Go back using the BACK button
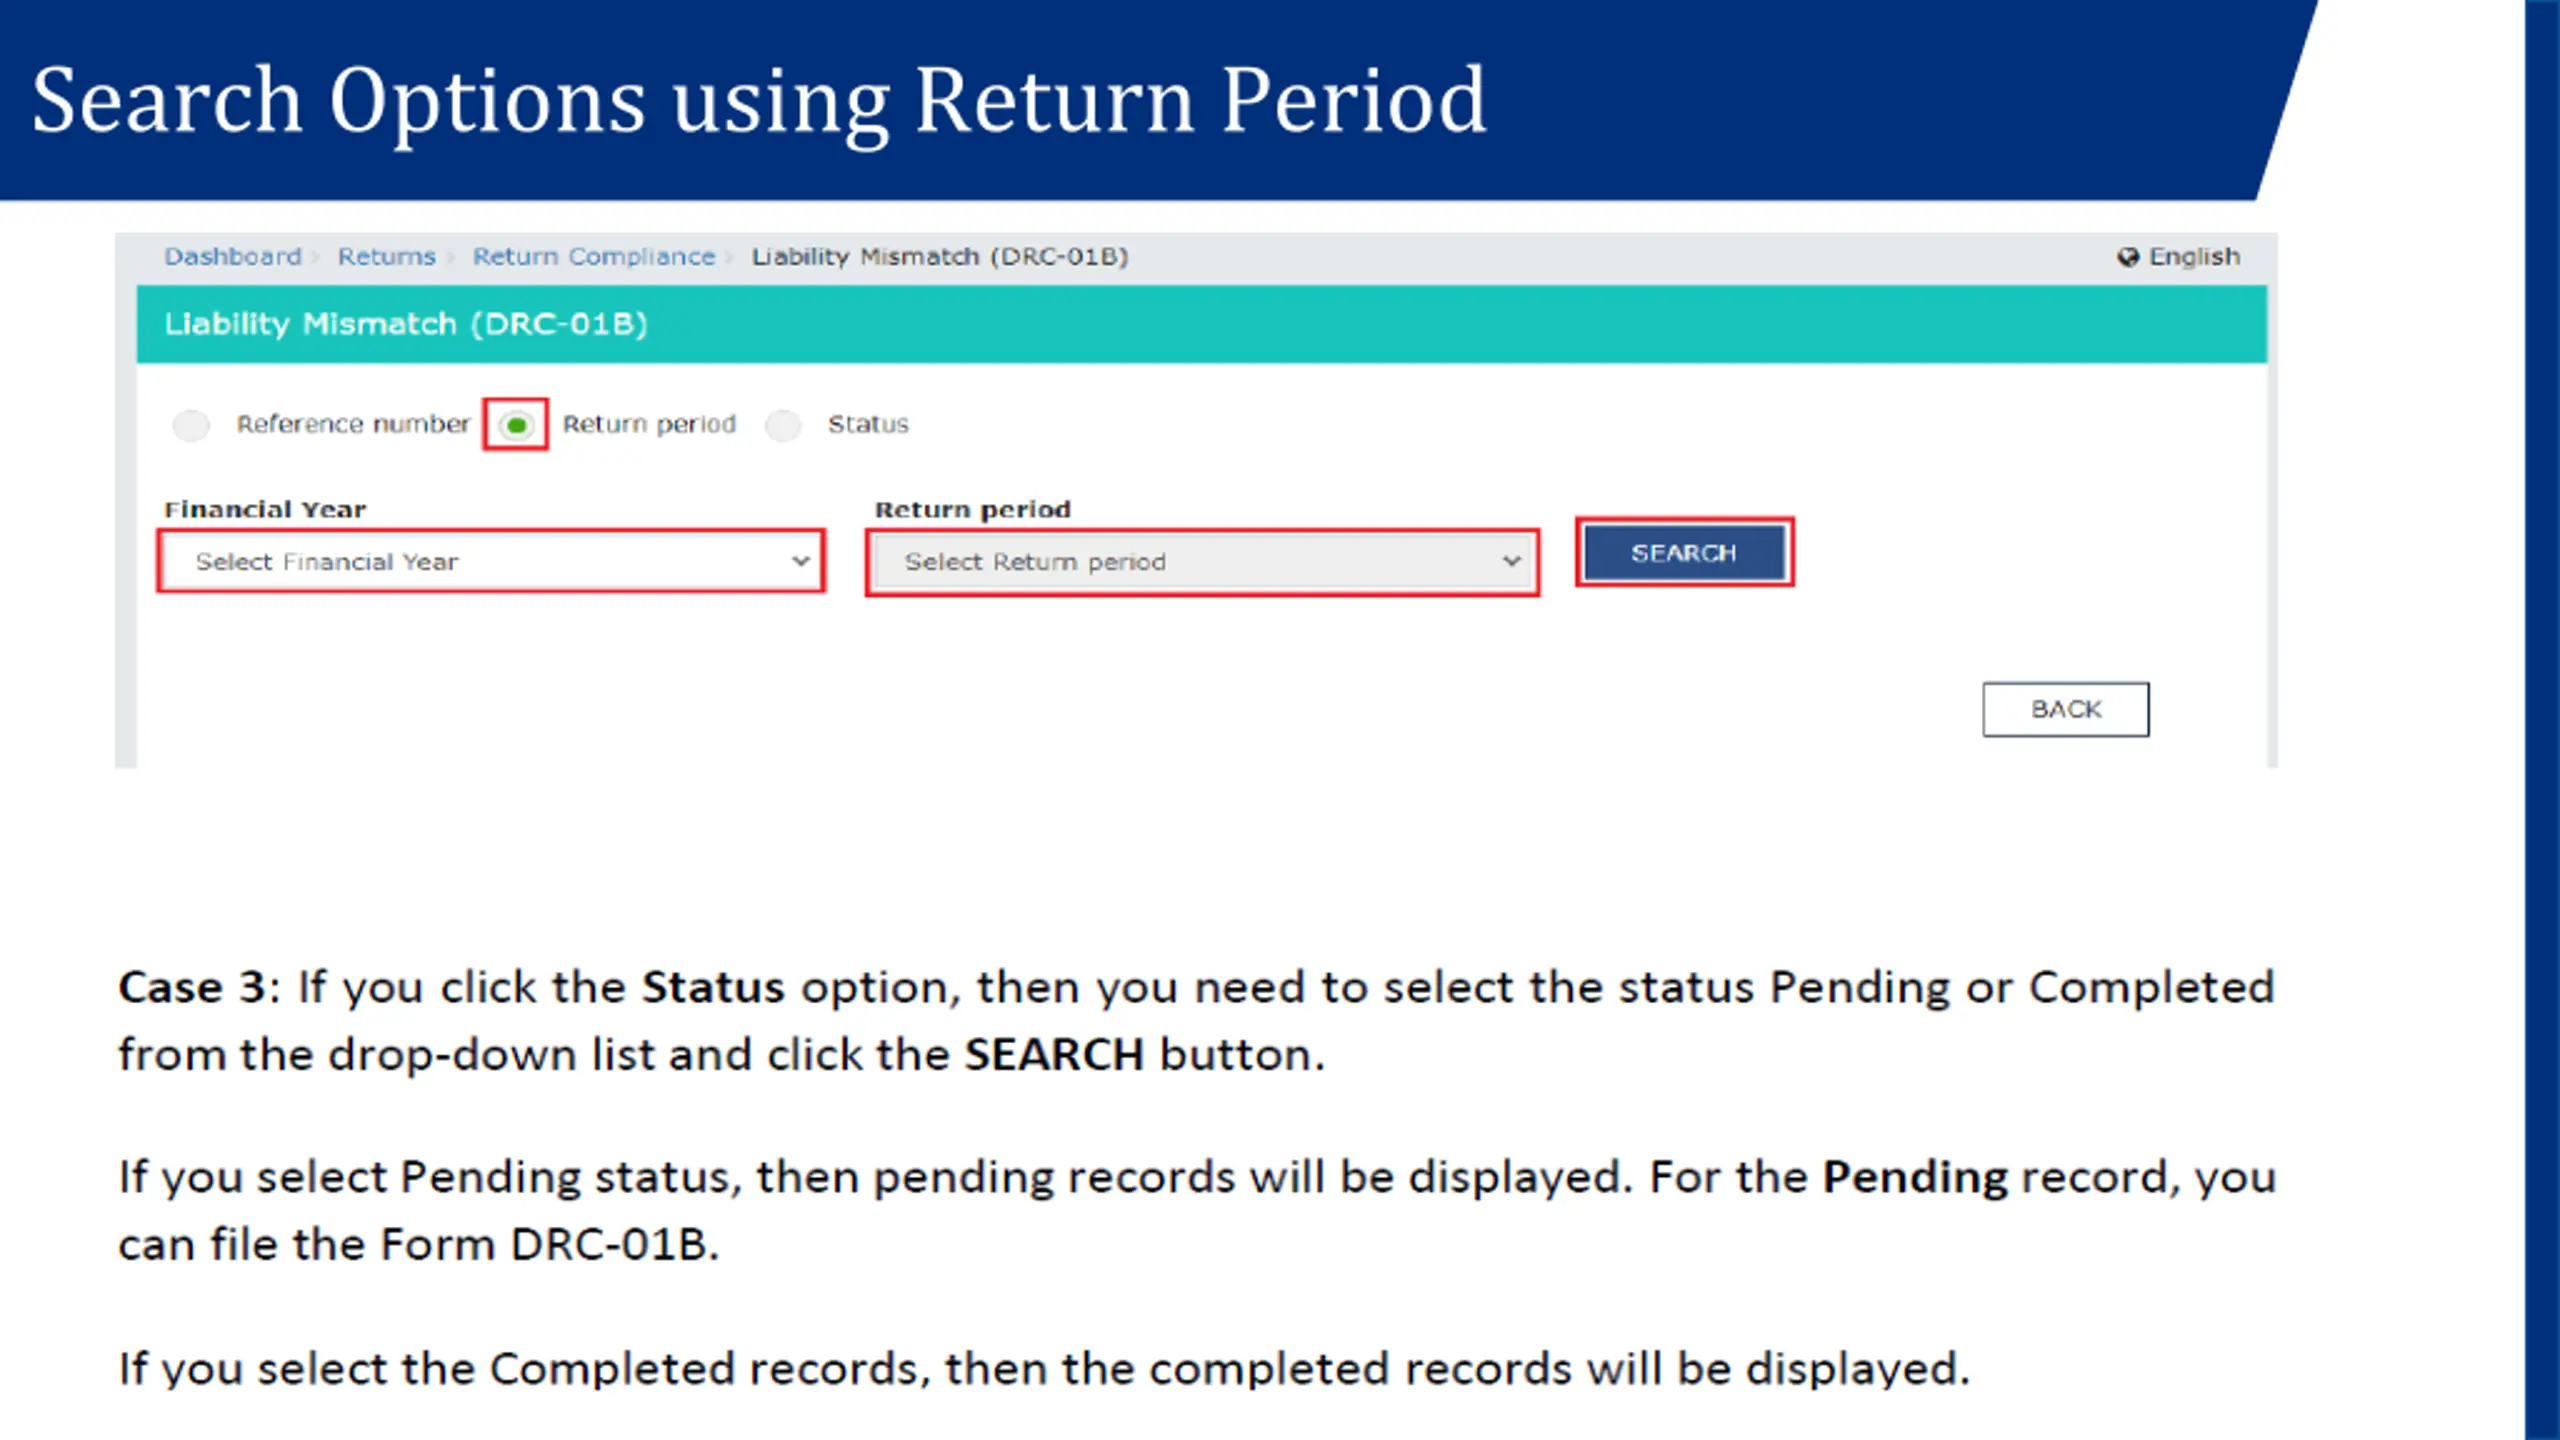 [2066, 709]
